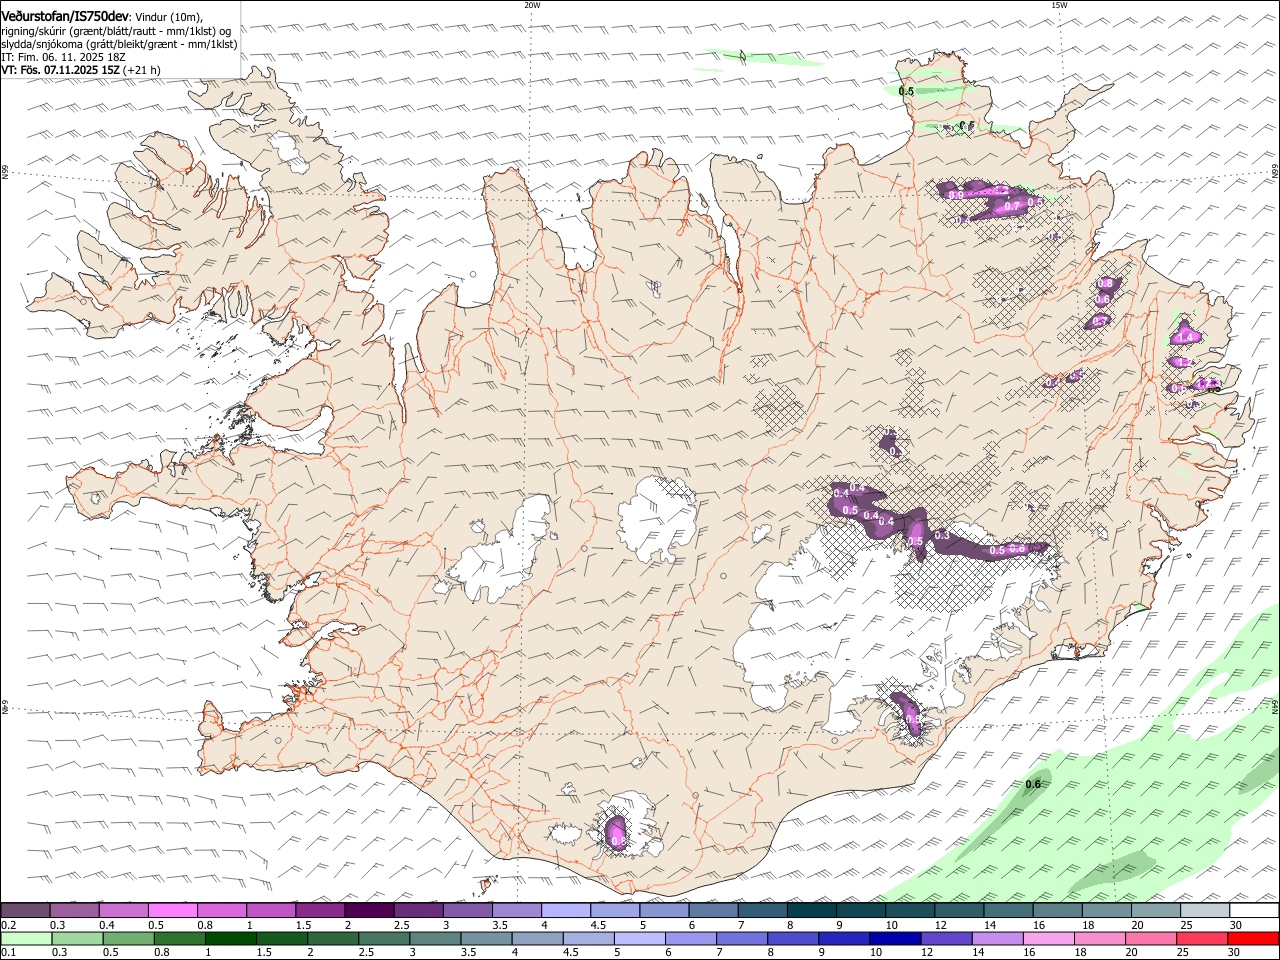The width and height of the screenshot is (1280, 960).
Task: Click the Veðurstofan/IS750dev title text
Action: click(65, 15)
